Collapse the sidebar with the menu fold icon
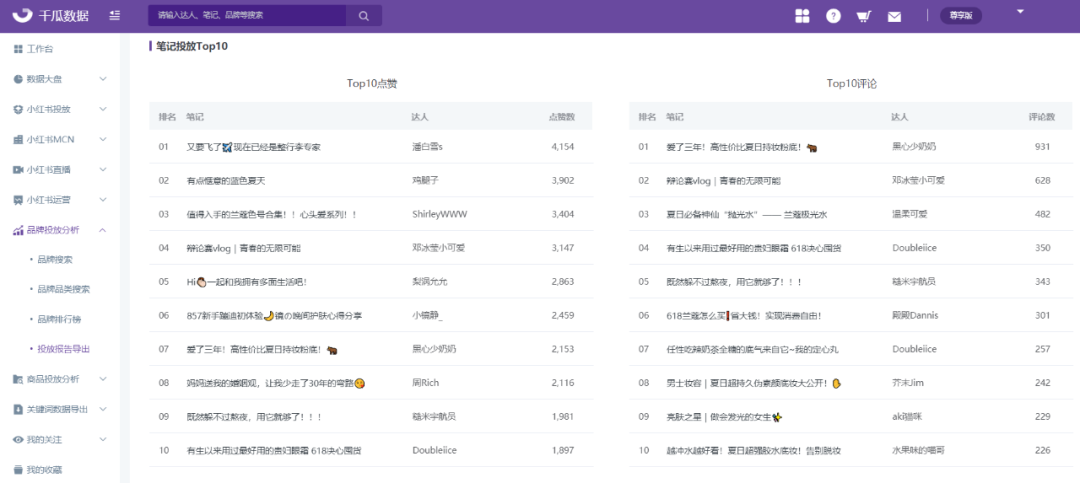The image size is (1080, 483). [115, 15]
